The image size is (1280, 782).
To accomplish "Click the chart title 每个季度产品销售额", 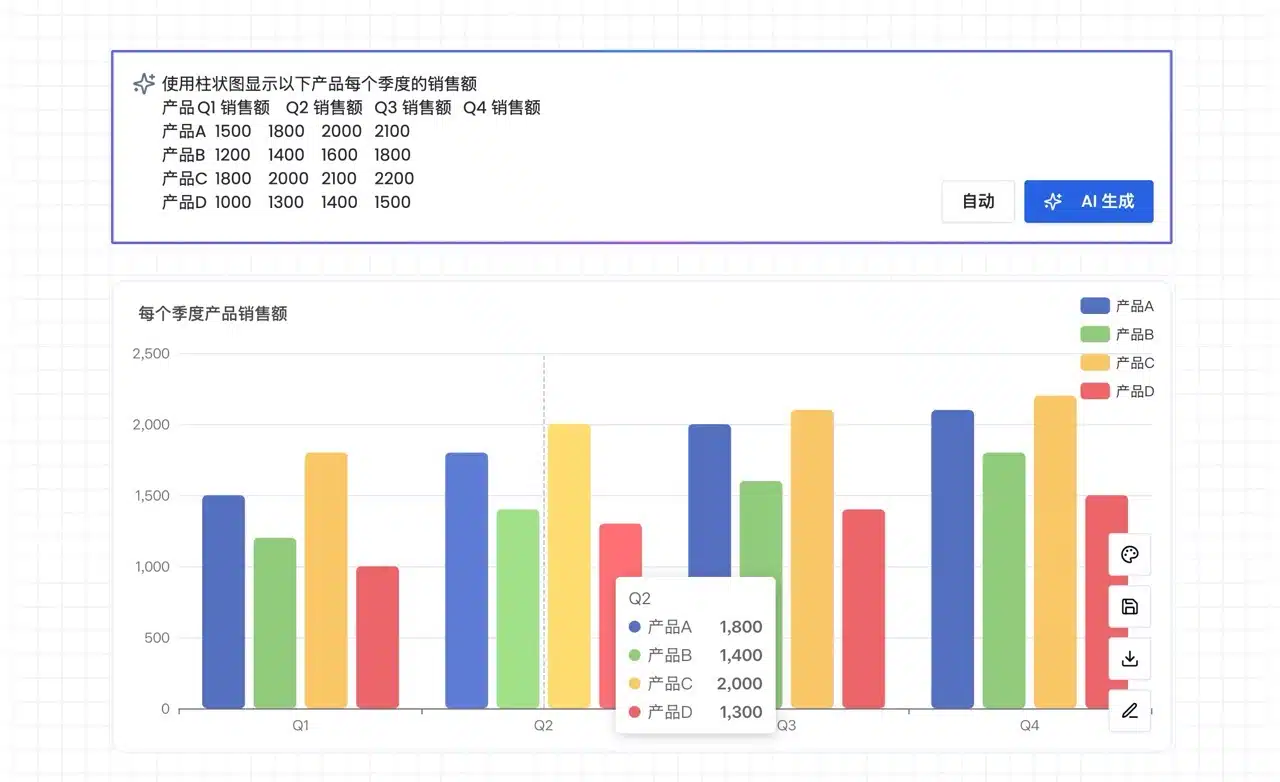I will [213, 314].
